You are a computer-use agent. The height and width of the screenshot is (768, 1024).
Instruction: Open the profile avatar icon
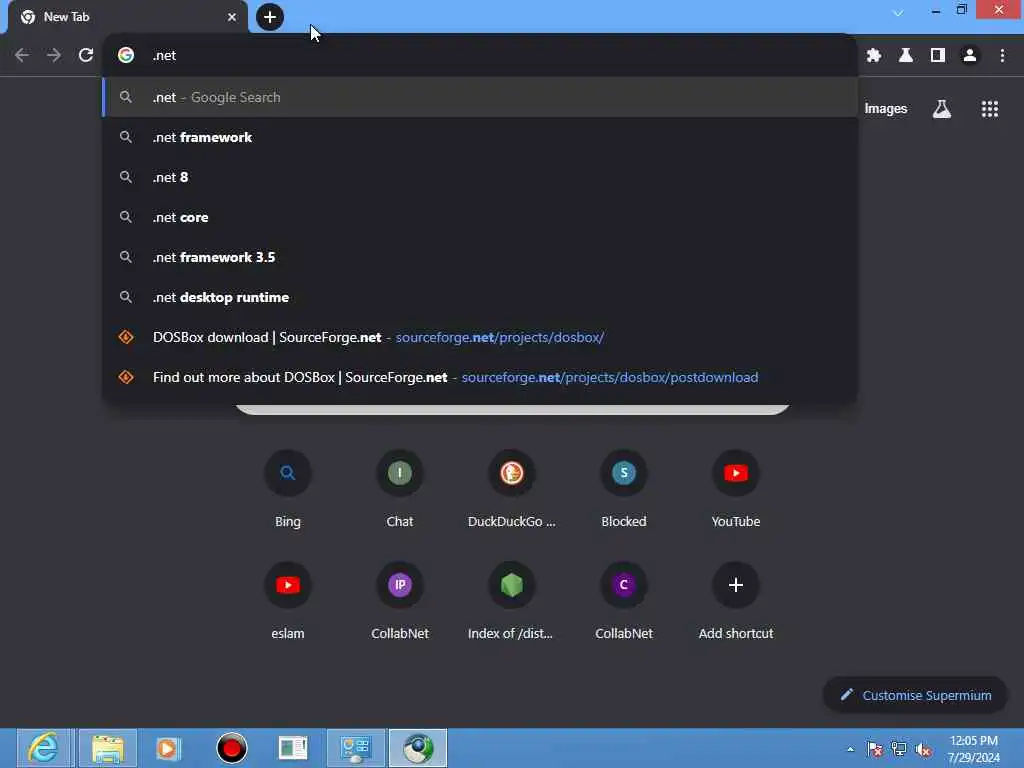click(970, 56)
